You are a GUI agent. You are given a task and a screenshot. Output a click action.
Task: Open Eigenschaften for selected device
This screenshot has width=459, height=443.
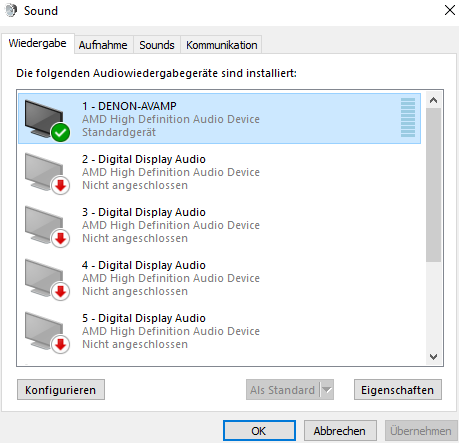[398, 390]
